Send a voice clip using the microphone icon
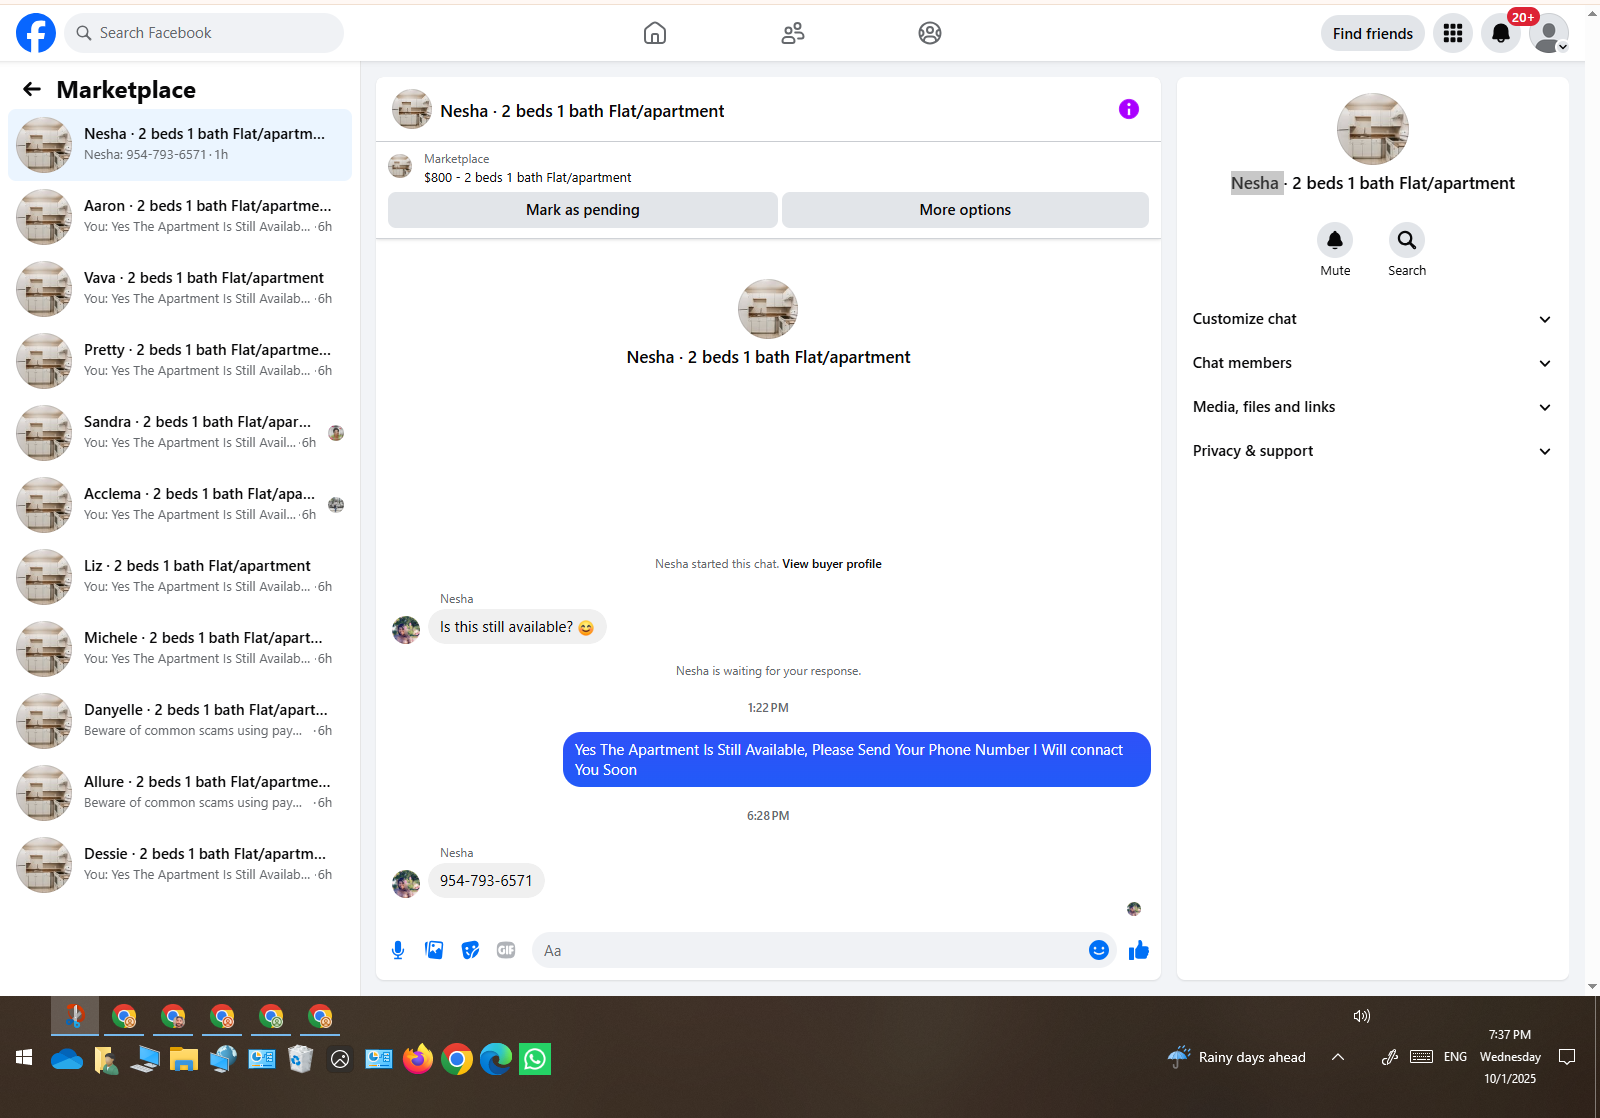Viewport: 1600px width, 1118px height. [398, 950]
